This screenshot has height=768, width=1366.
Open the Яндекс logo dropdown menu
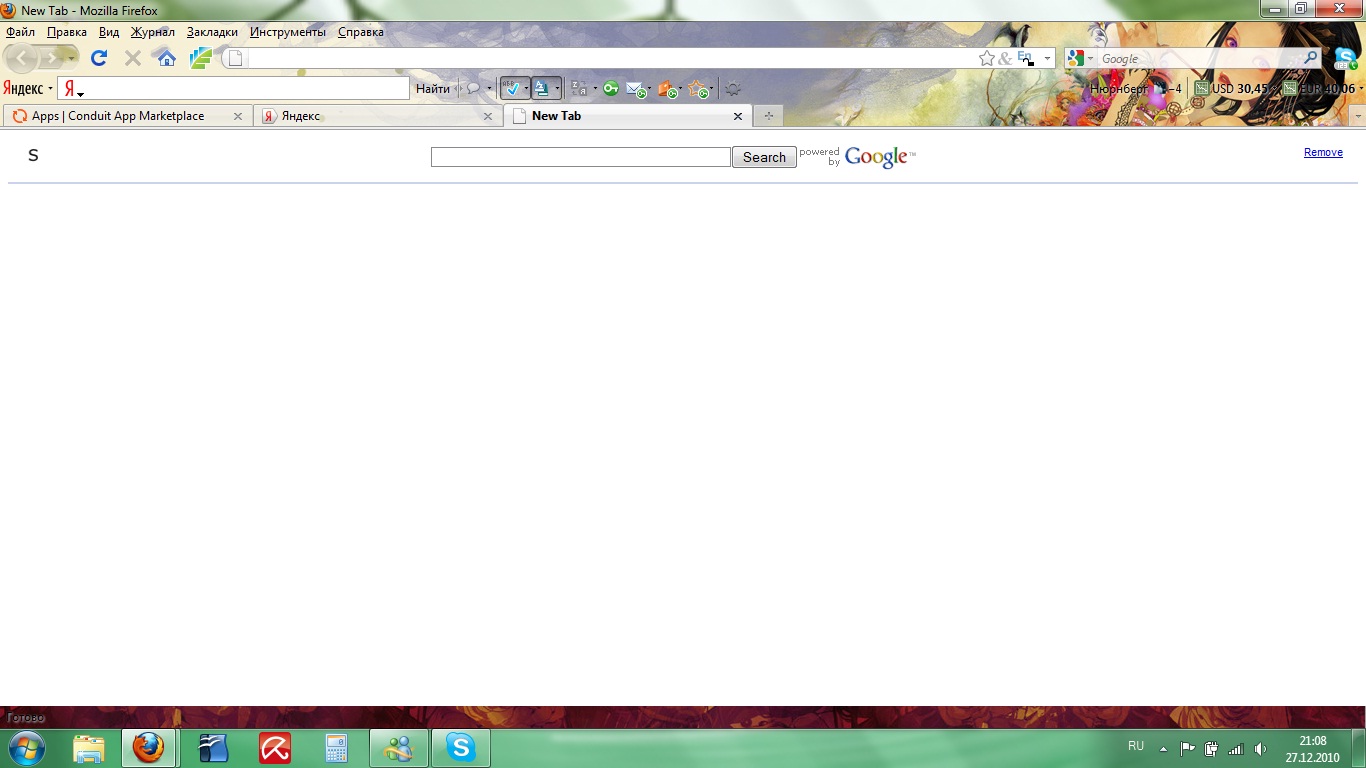(28, 89)
